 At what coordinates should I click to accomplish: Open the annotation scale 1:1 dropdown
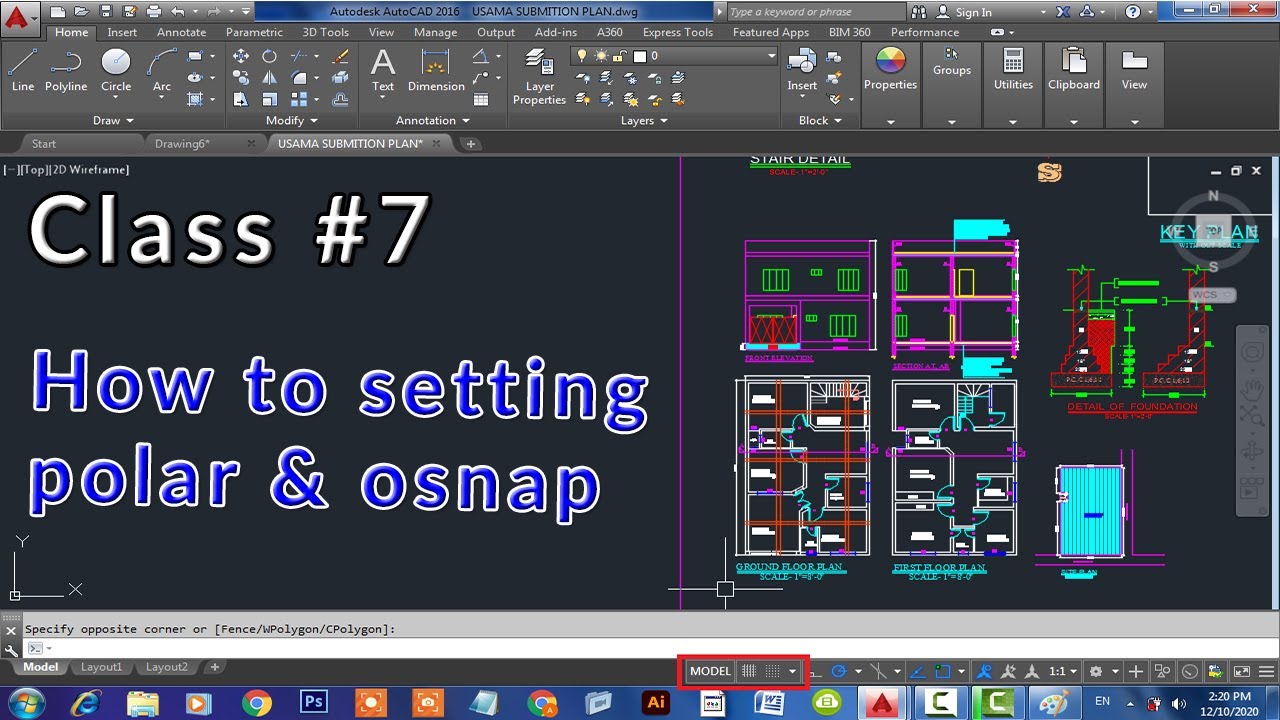coord(1063,672)
